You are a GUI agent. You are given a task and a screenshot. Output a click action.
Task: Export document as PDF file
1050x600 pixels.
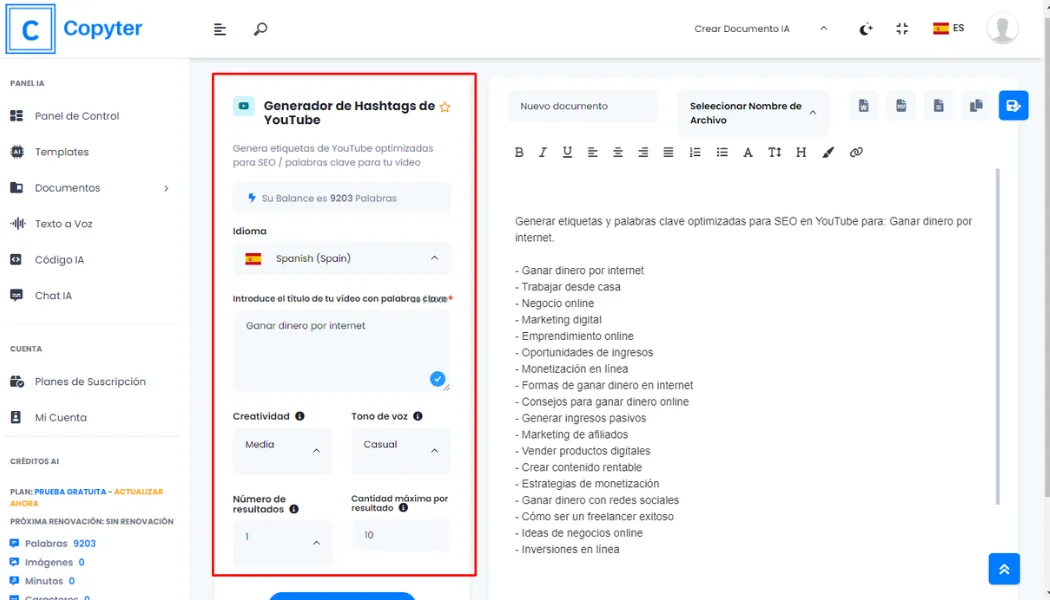pos(901,106)
